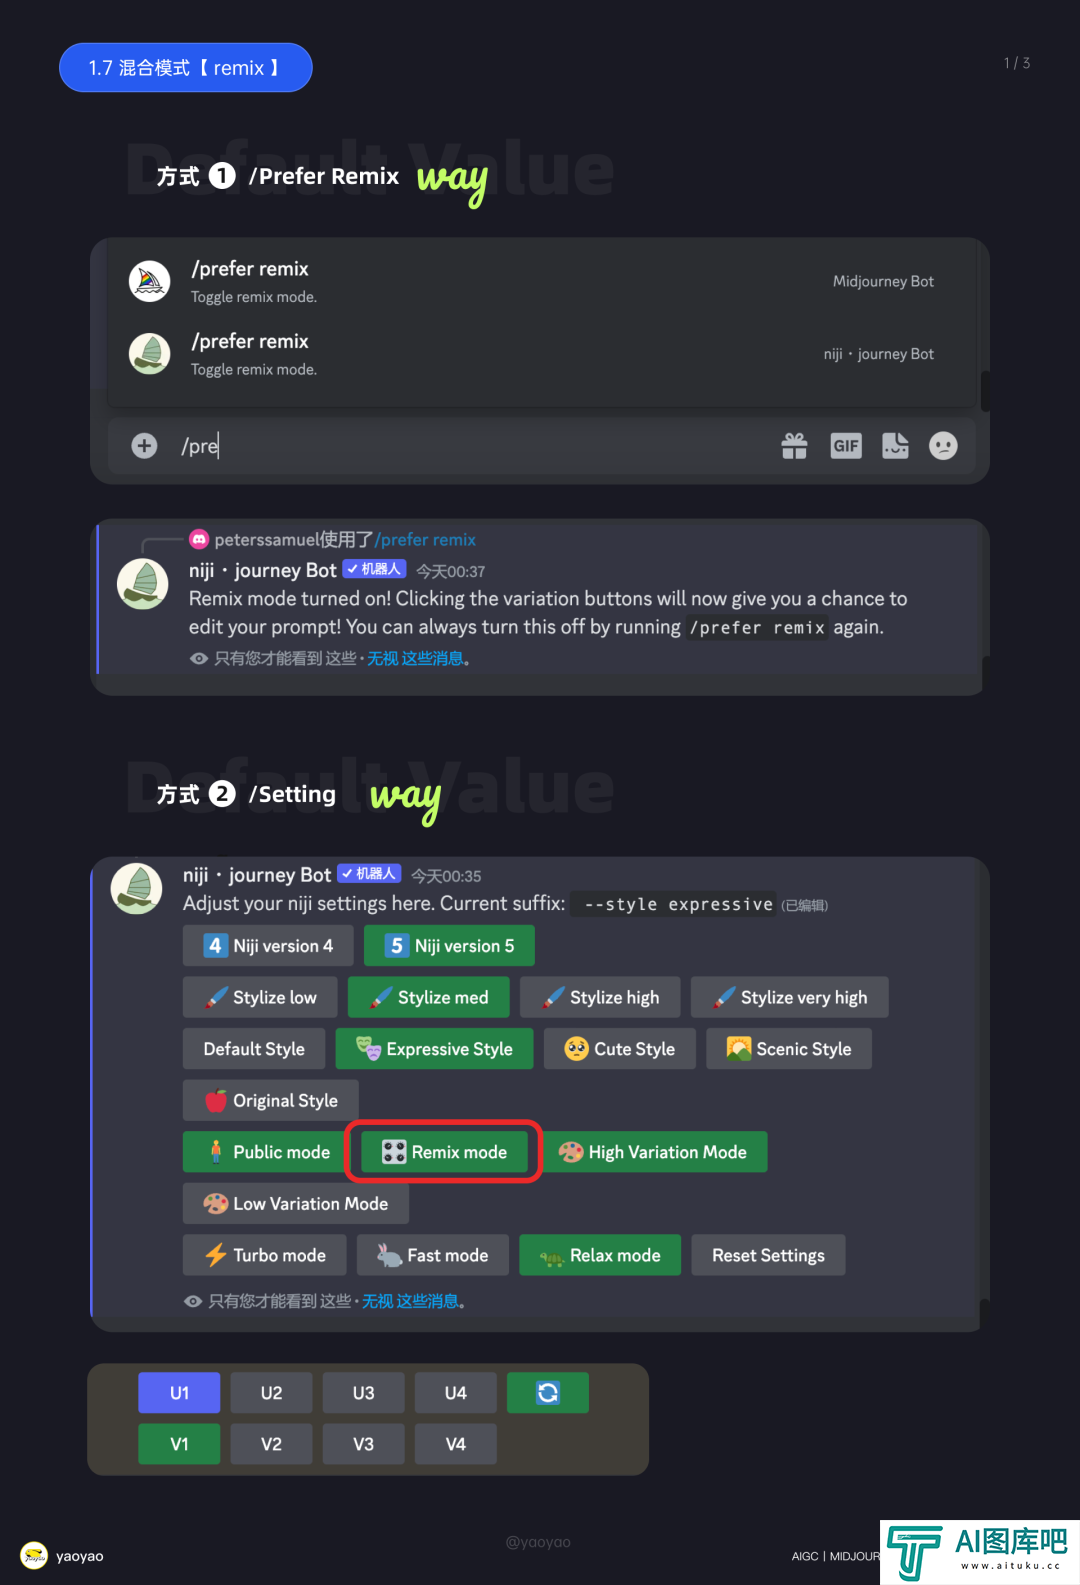
Task: Click the niji journey Bot avatar in settings message
Action: pyautogui.click(x=137, y=888)
